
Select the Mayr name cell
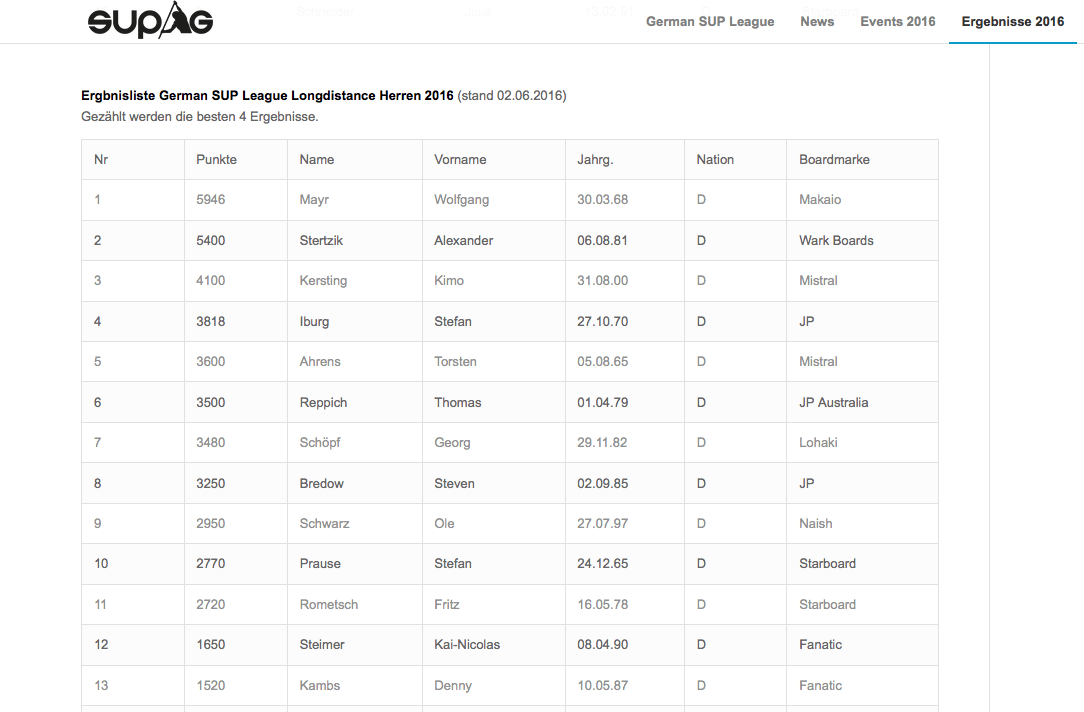pyautogui.click(x=314, y=199)
